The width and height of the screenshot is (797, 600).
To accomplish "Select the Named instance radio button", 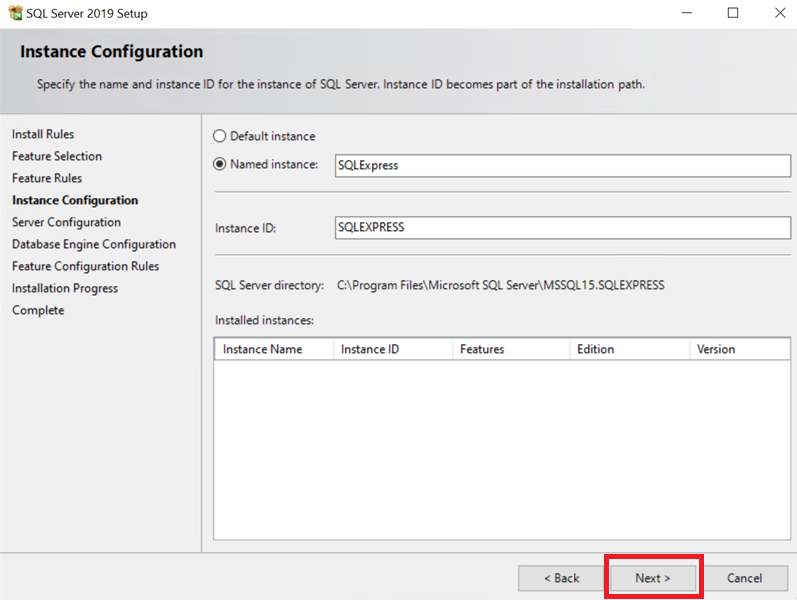I will coord(220,164).
